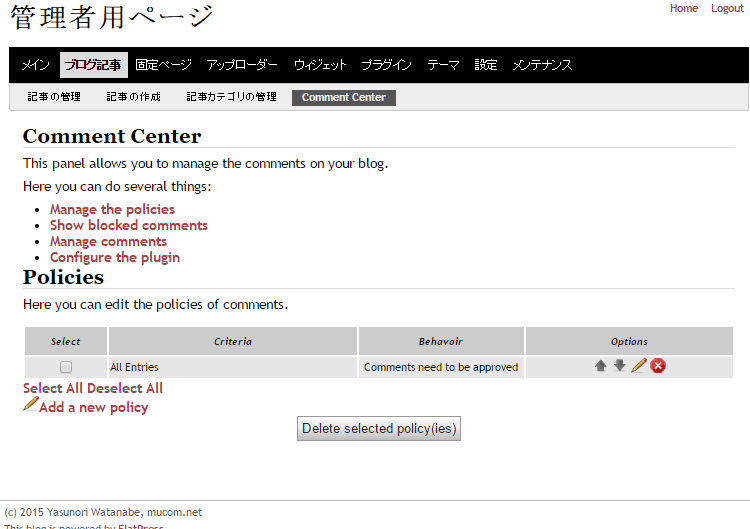Image resolution: width=750 pixels, height=529 pixels.
Task: Click the Select All link
Action: (53, 388)
